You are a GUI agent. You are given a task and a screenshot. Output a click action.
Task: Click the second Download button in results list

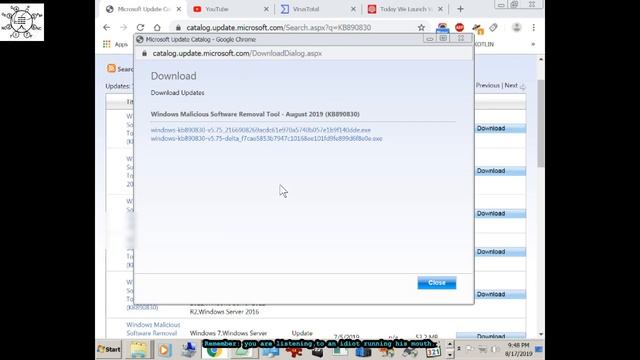(500, 171)
